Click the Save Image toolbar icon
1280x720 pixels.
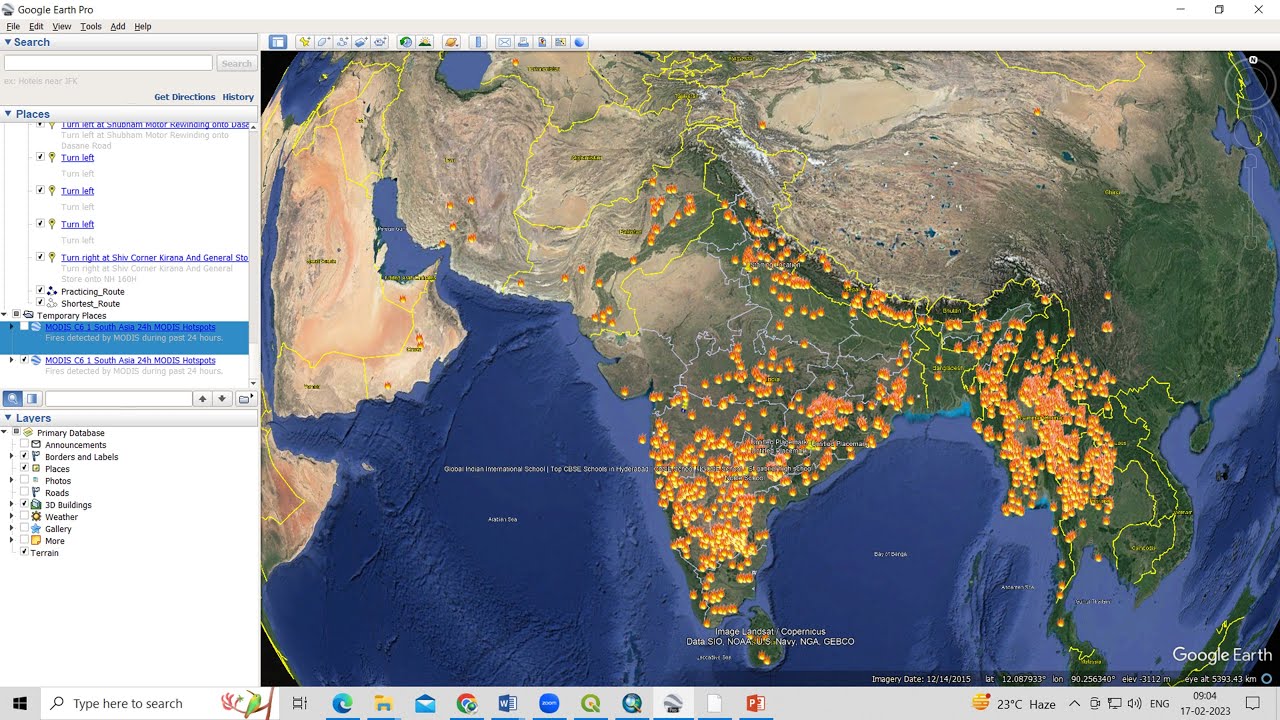pos(542,42)
